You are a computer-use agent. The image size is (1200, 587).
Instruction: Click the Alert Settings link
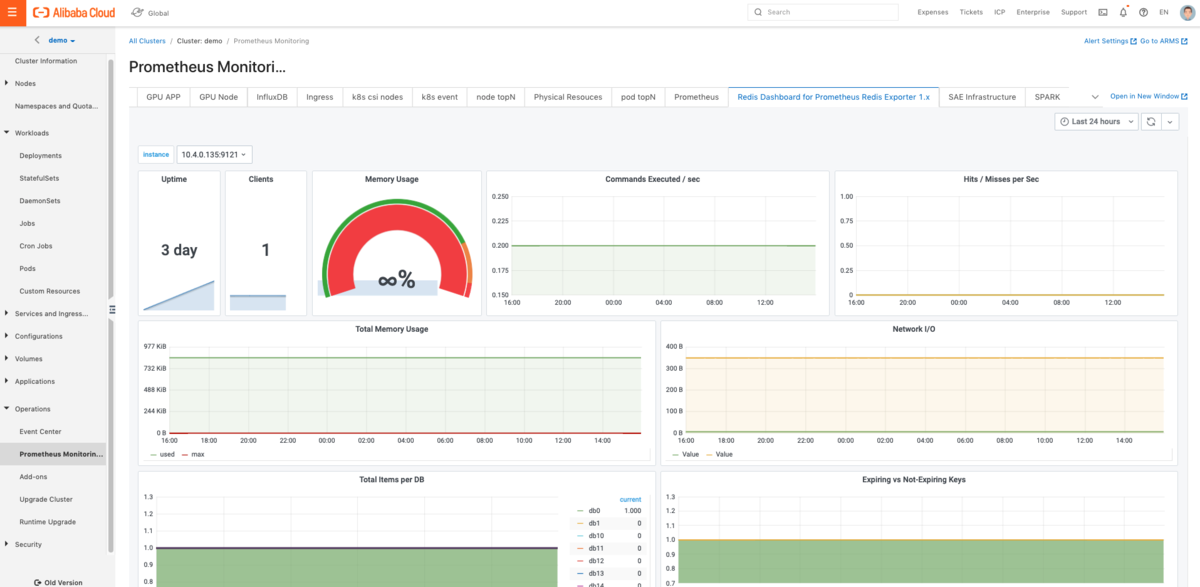click(1110, 41)
